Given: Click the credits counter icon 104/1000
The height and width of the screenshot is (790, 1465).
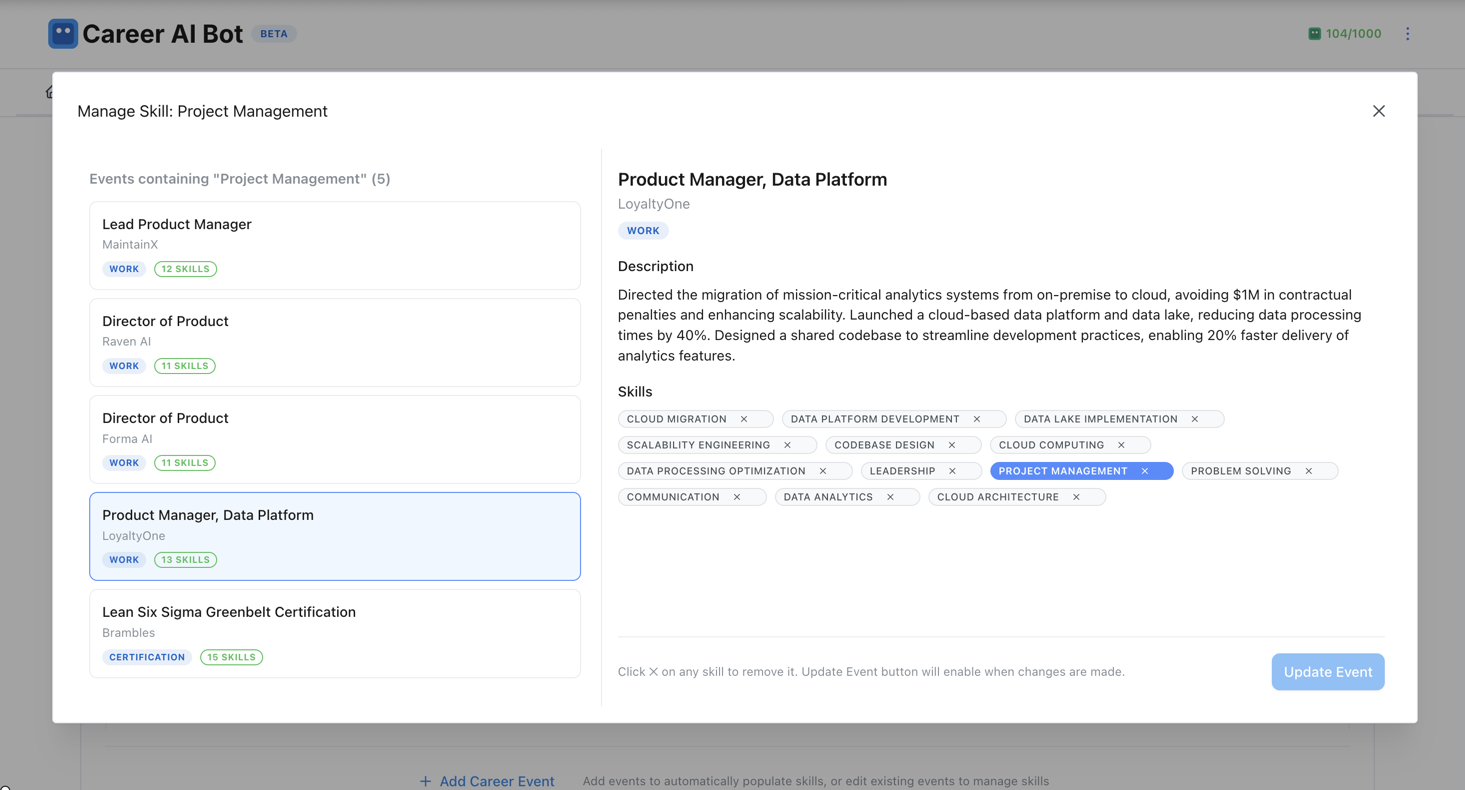Looking at the screenshot, I should 1315,34.
